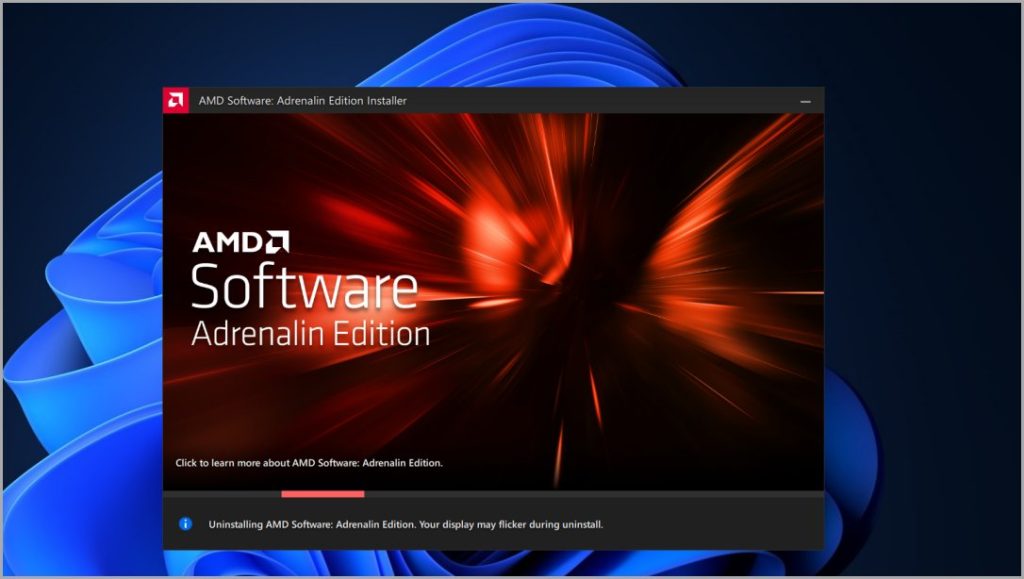Click the white AMD wordmark on splash banner
1024x579 pixels.
[x=228, y=243]
